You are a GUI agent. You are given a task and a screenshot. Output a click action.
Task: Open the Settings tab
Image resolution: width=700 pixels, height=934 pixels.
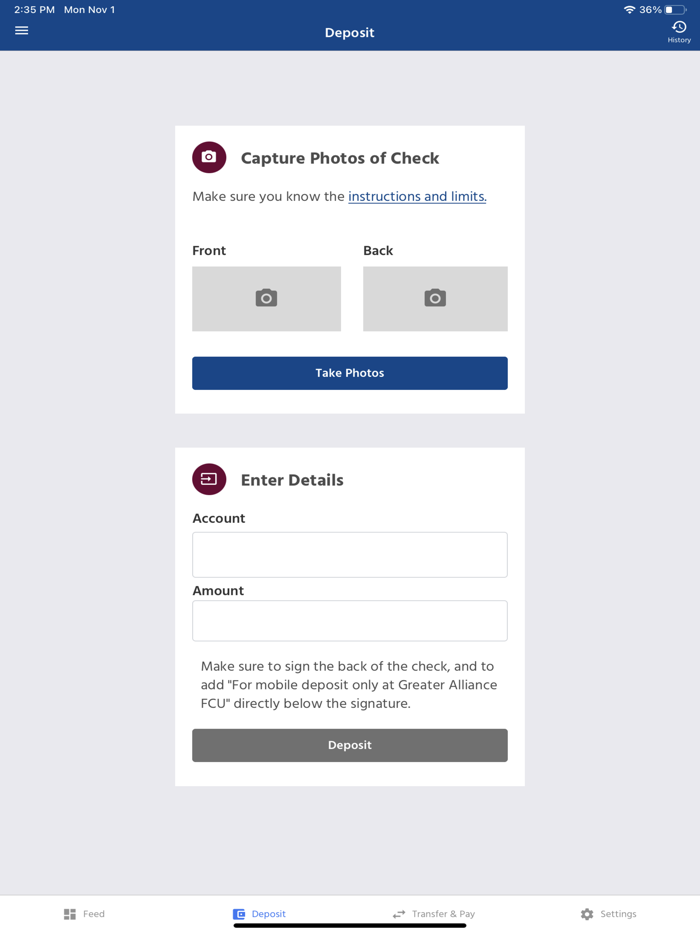click(609, 914)
